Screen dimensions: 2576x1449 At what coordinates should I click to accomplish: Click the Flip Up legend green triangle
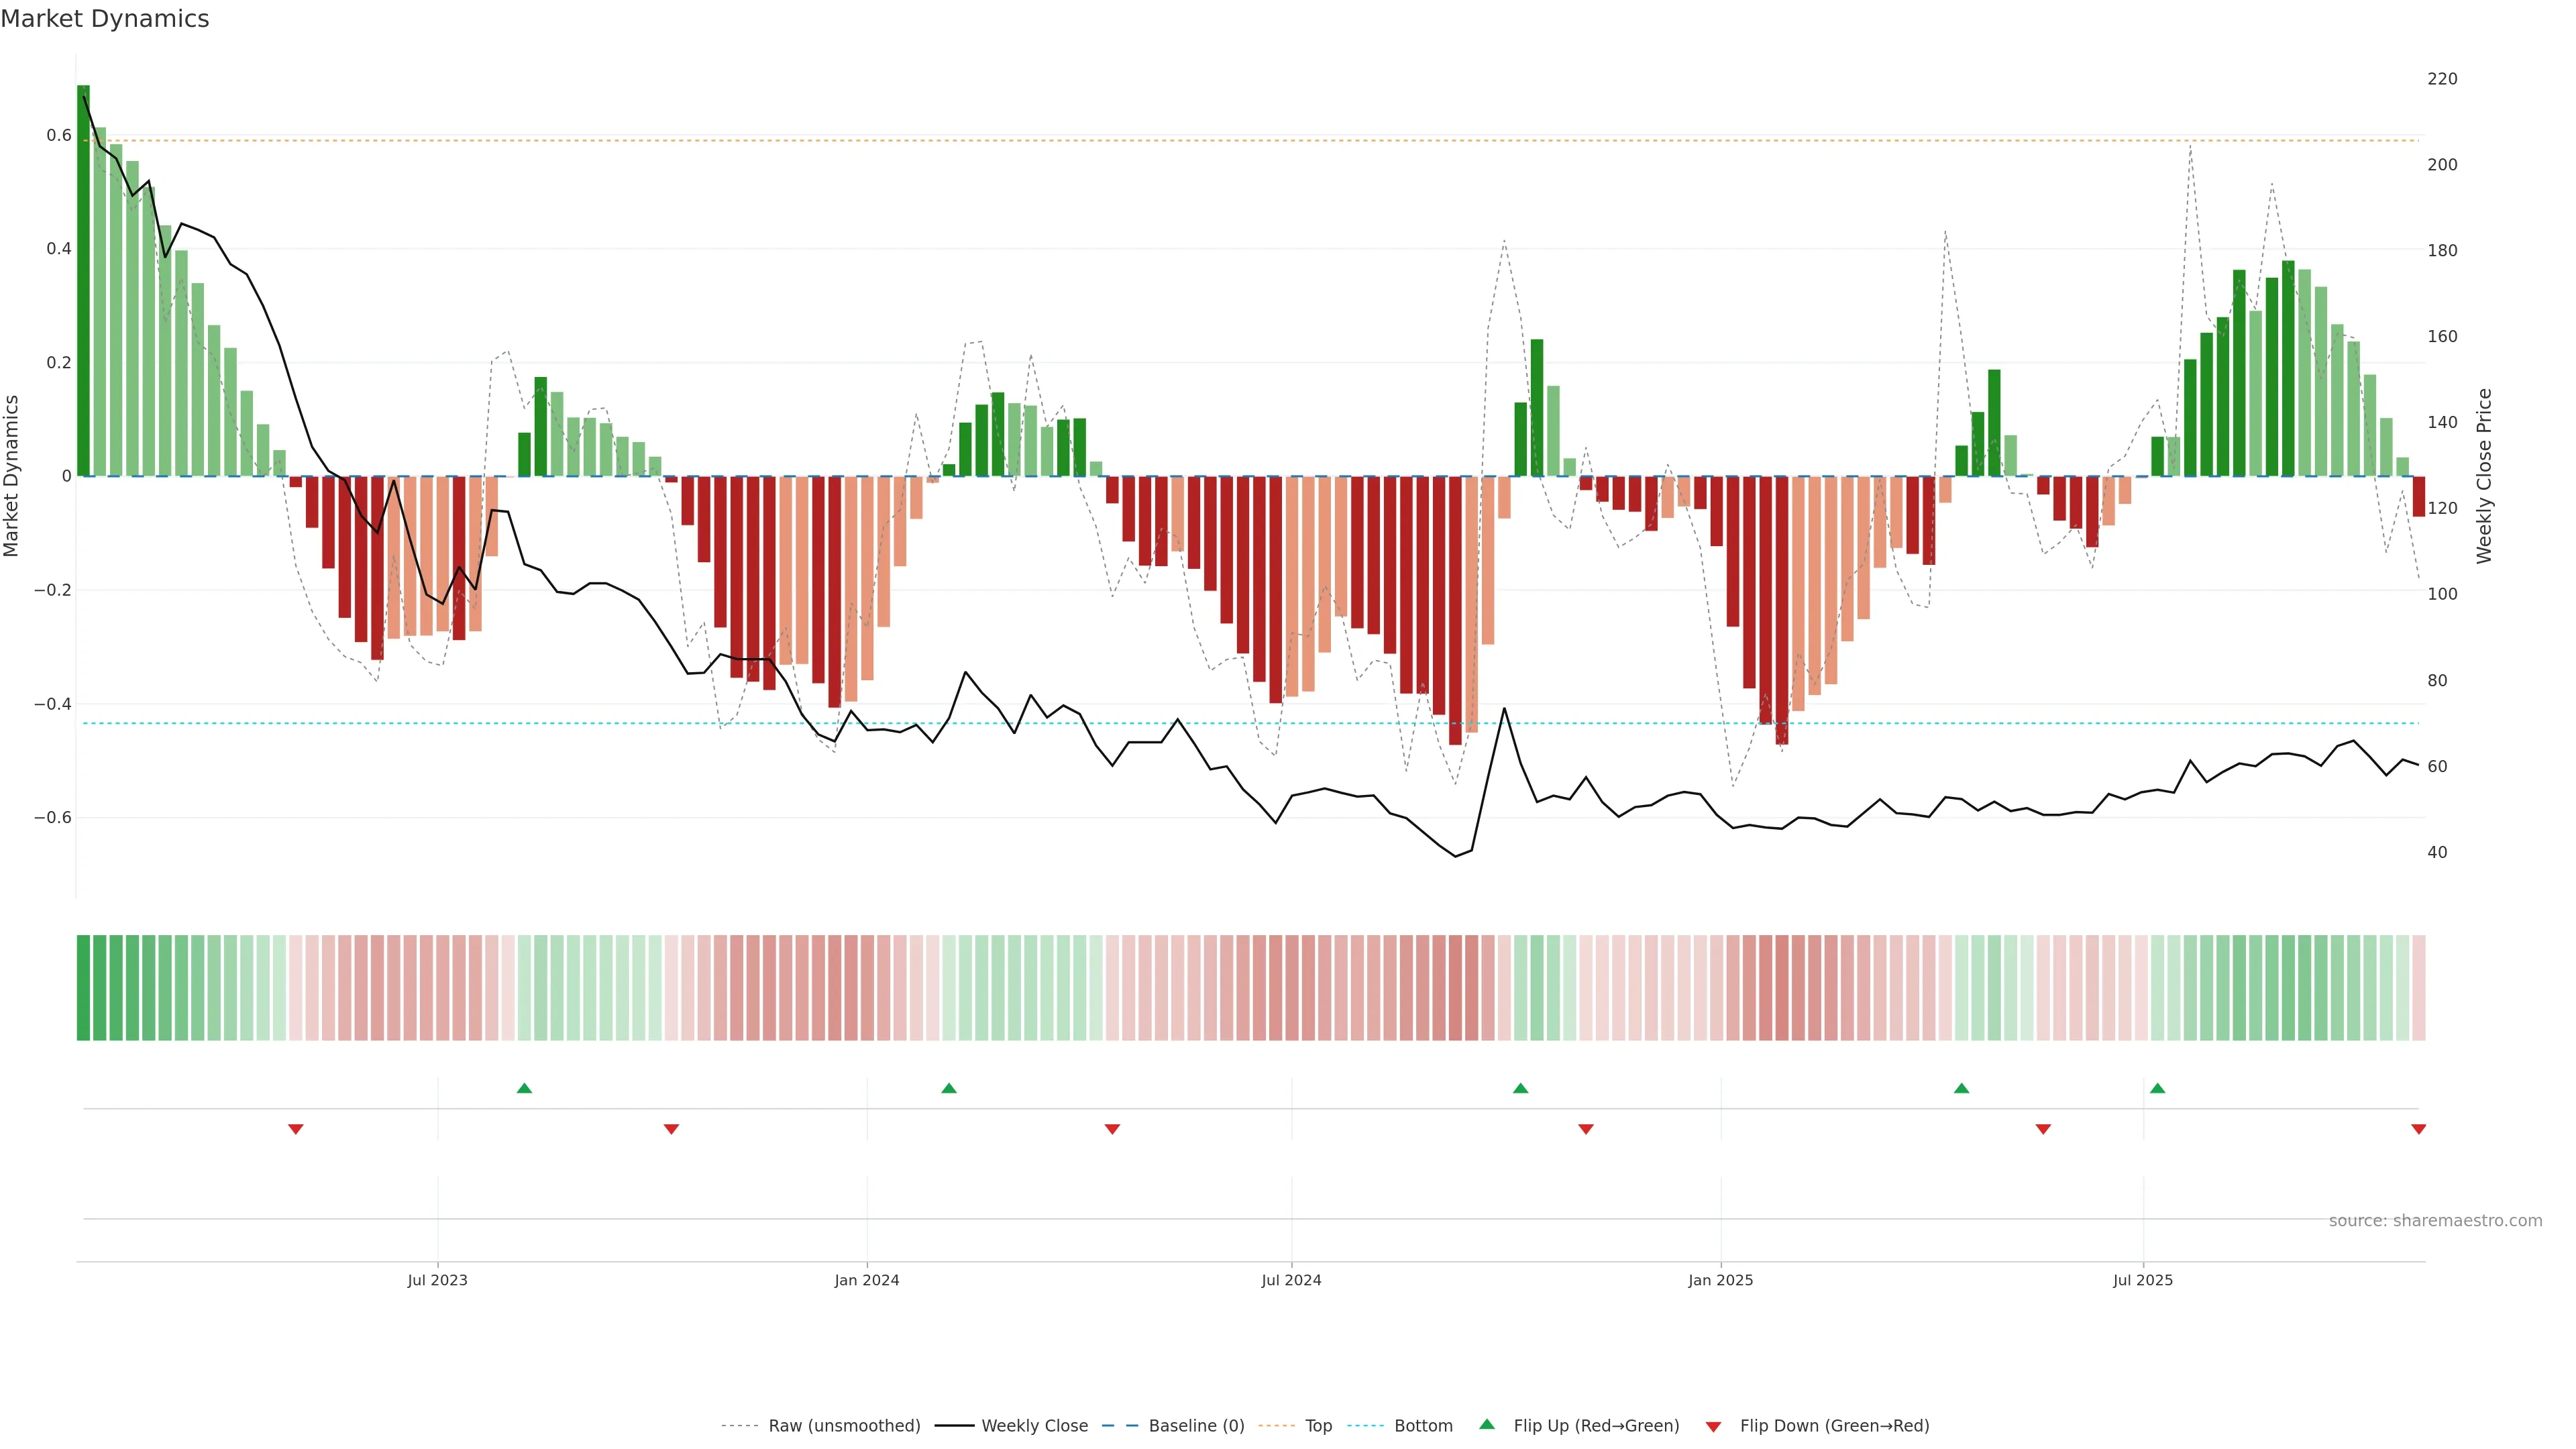pos(1486,1424)
